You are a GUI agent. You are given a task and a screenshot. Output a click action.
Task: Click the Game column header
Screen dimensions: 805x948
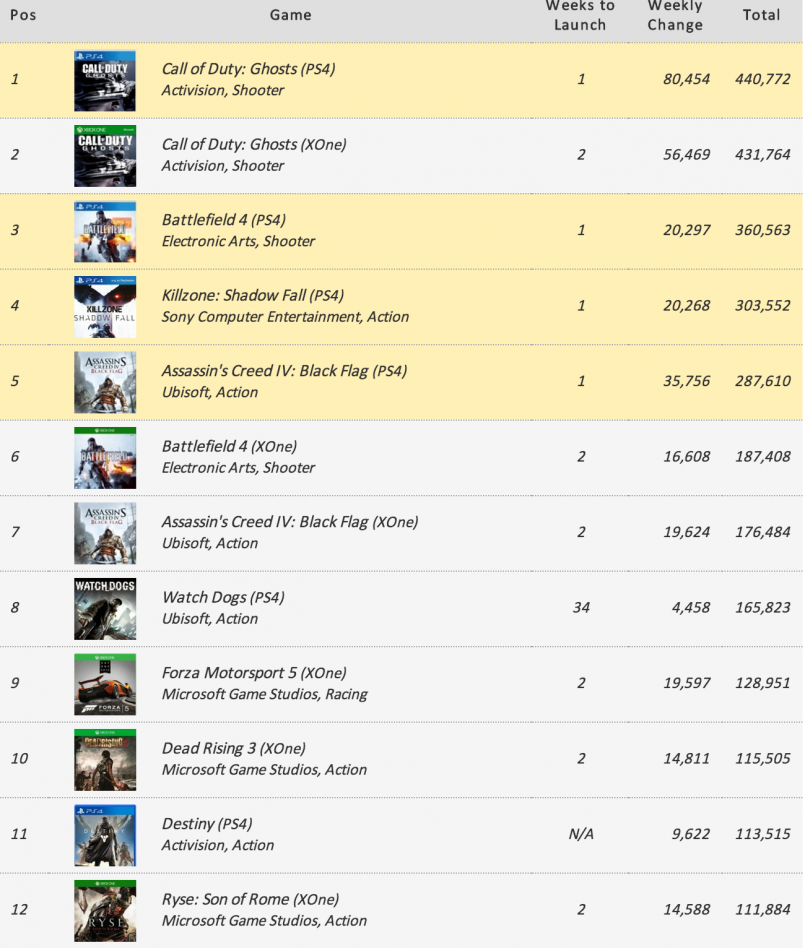(x=291, y=15)
